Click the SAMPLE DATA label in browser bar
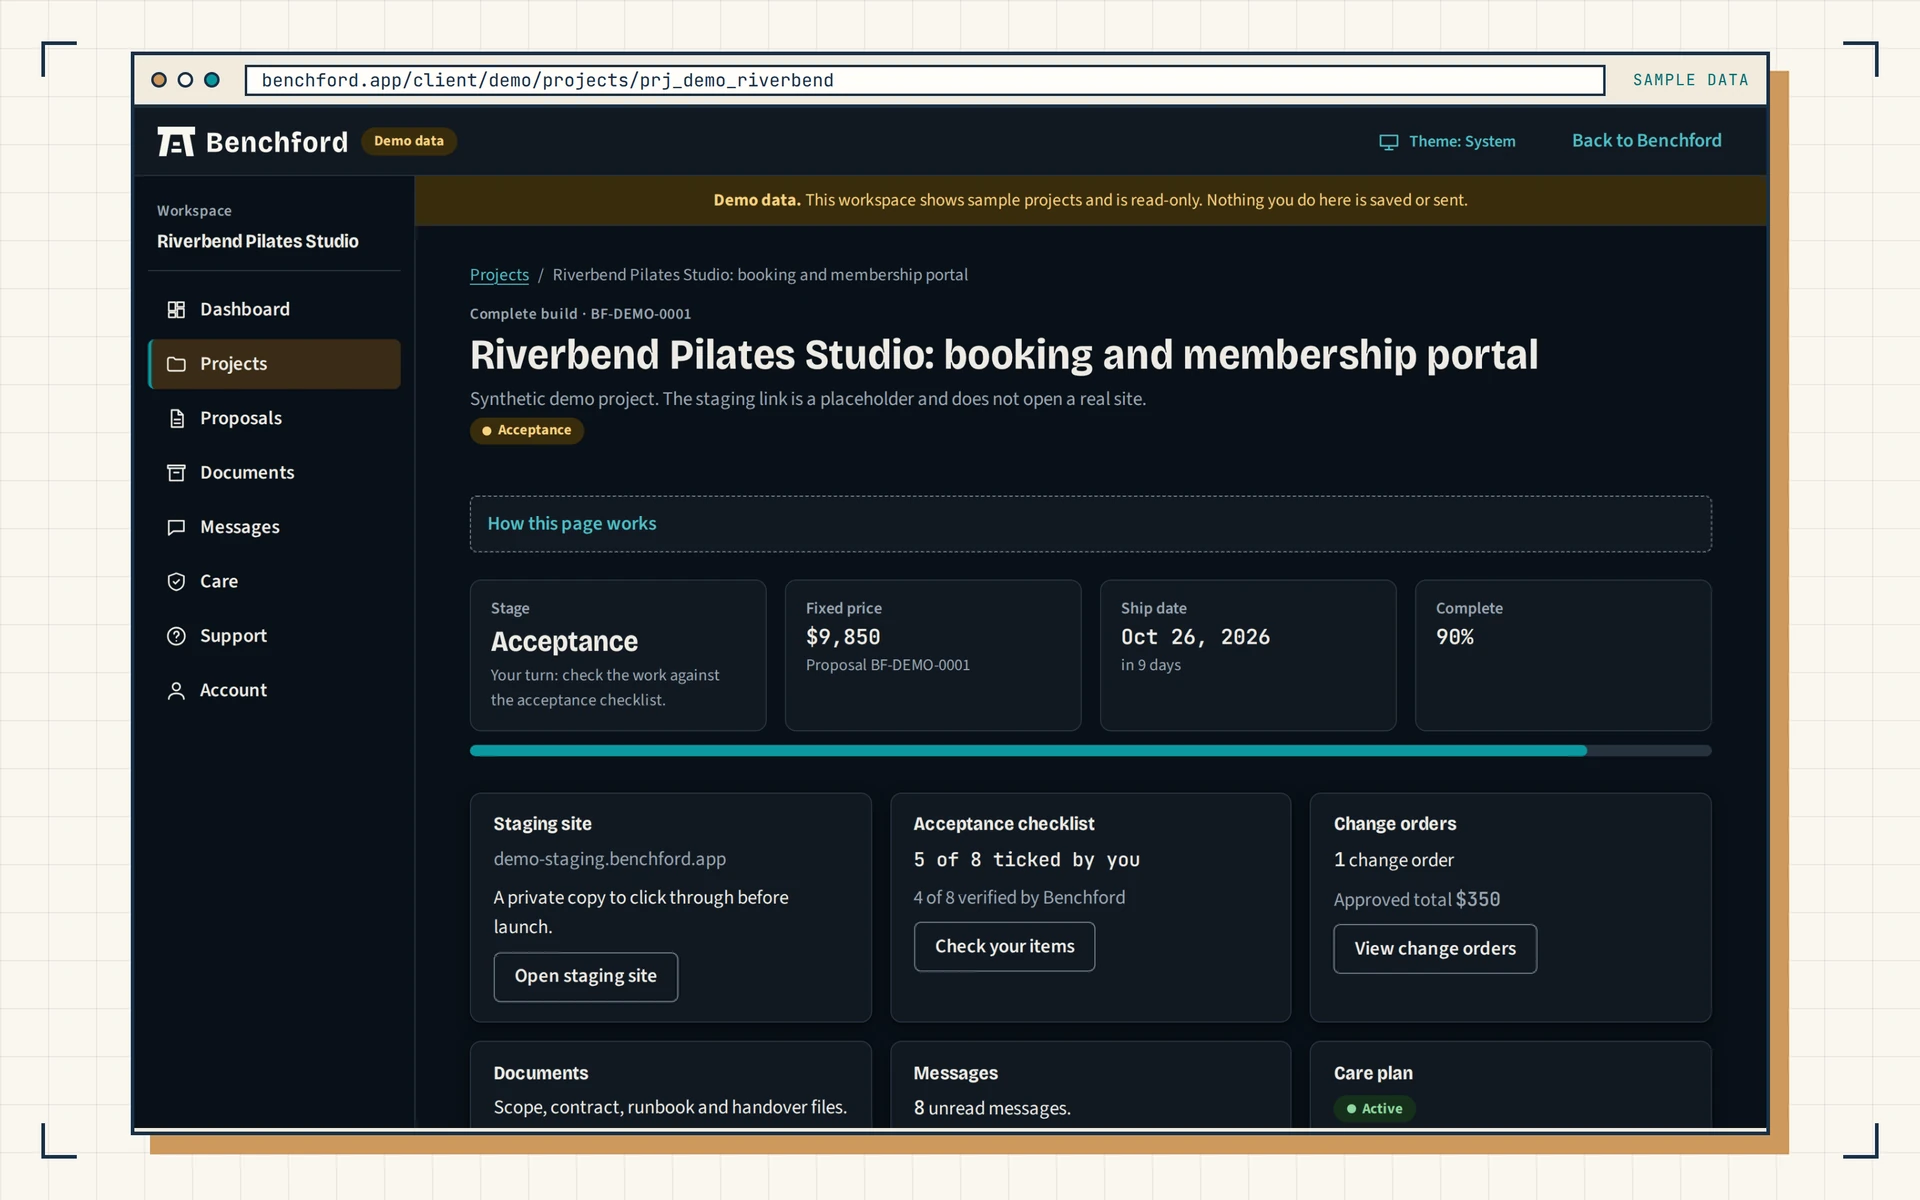Screen dimensions: 1920x1200 click(x=1690, y=80)
